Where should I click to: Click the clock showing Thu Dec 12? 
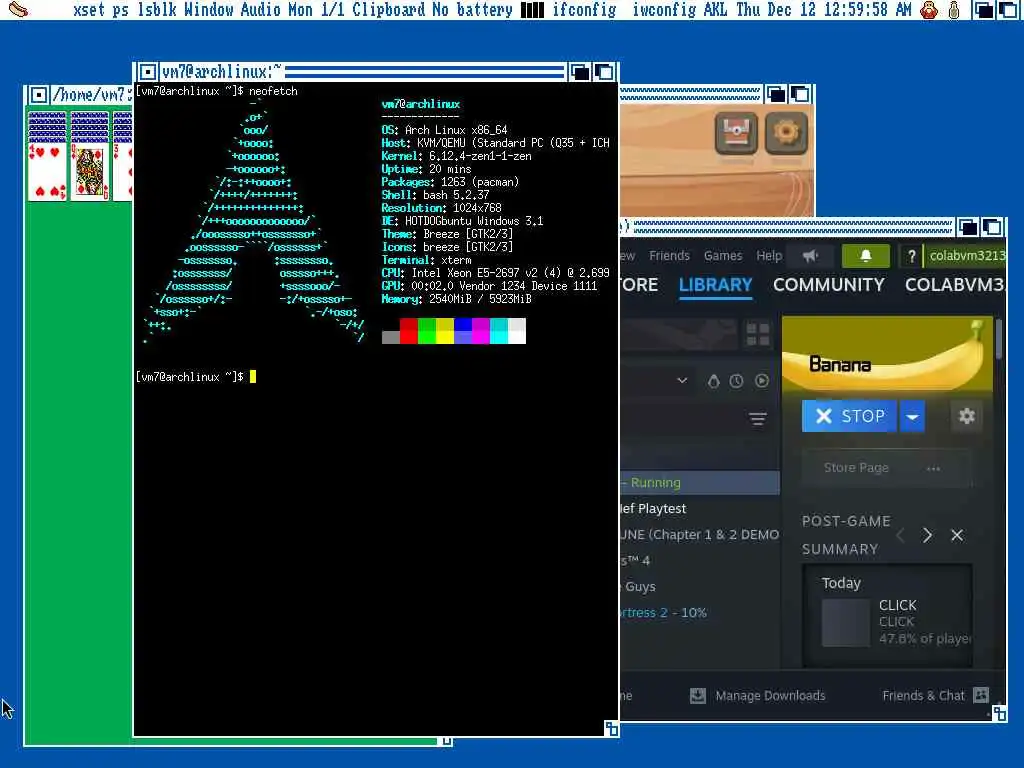824,10
